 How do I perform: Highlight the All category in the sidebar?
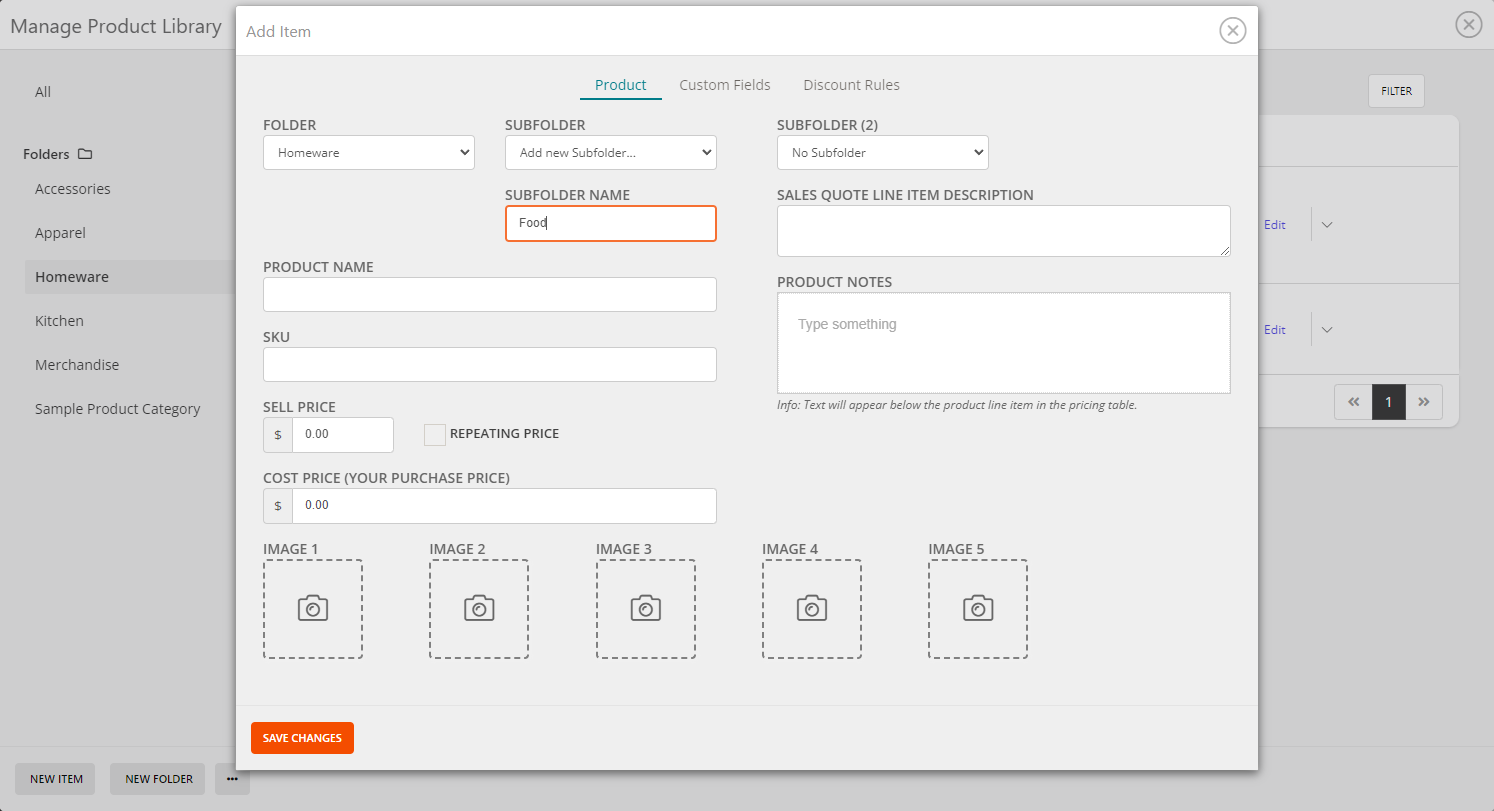point(43,91)
